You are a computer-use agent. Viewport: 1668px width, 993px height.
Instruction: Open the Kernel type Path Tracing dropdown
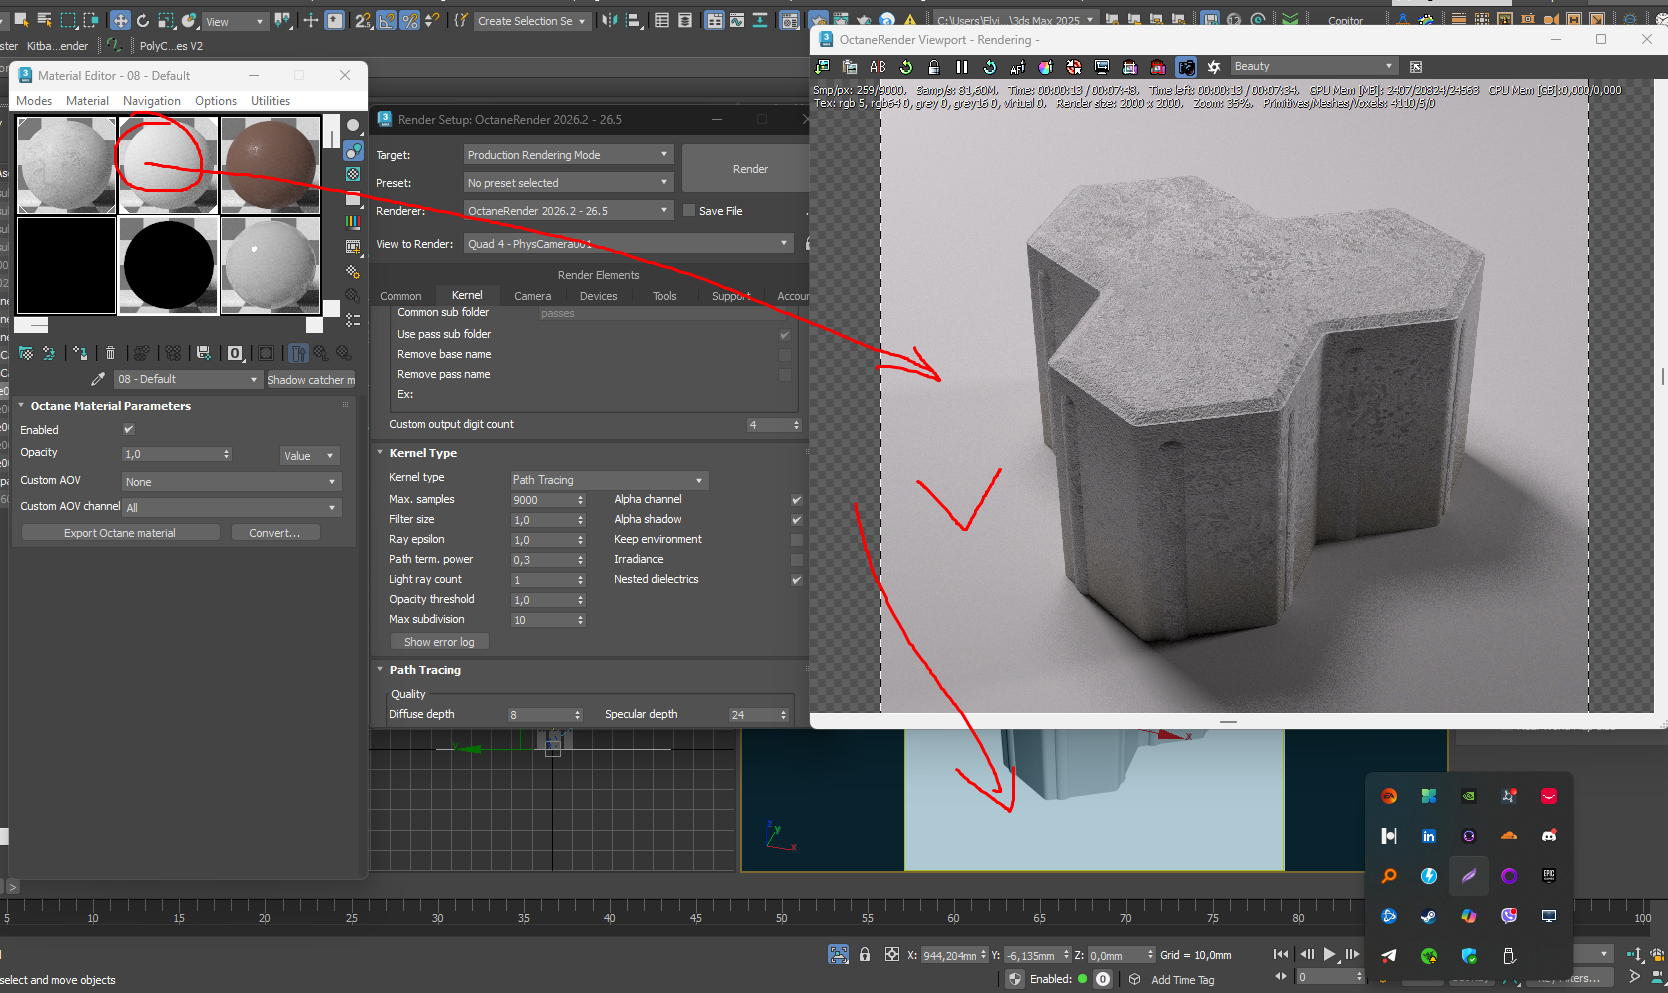(609, 480)
